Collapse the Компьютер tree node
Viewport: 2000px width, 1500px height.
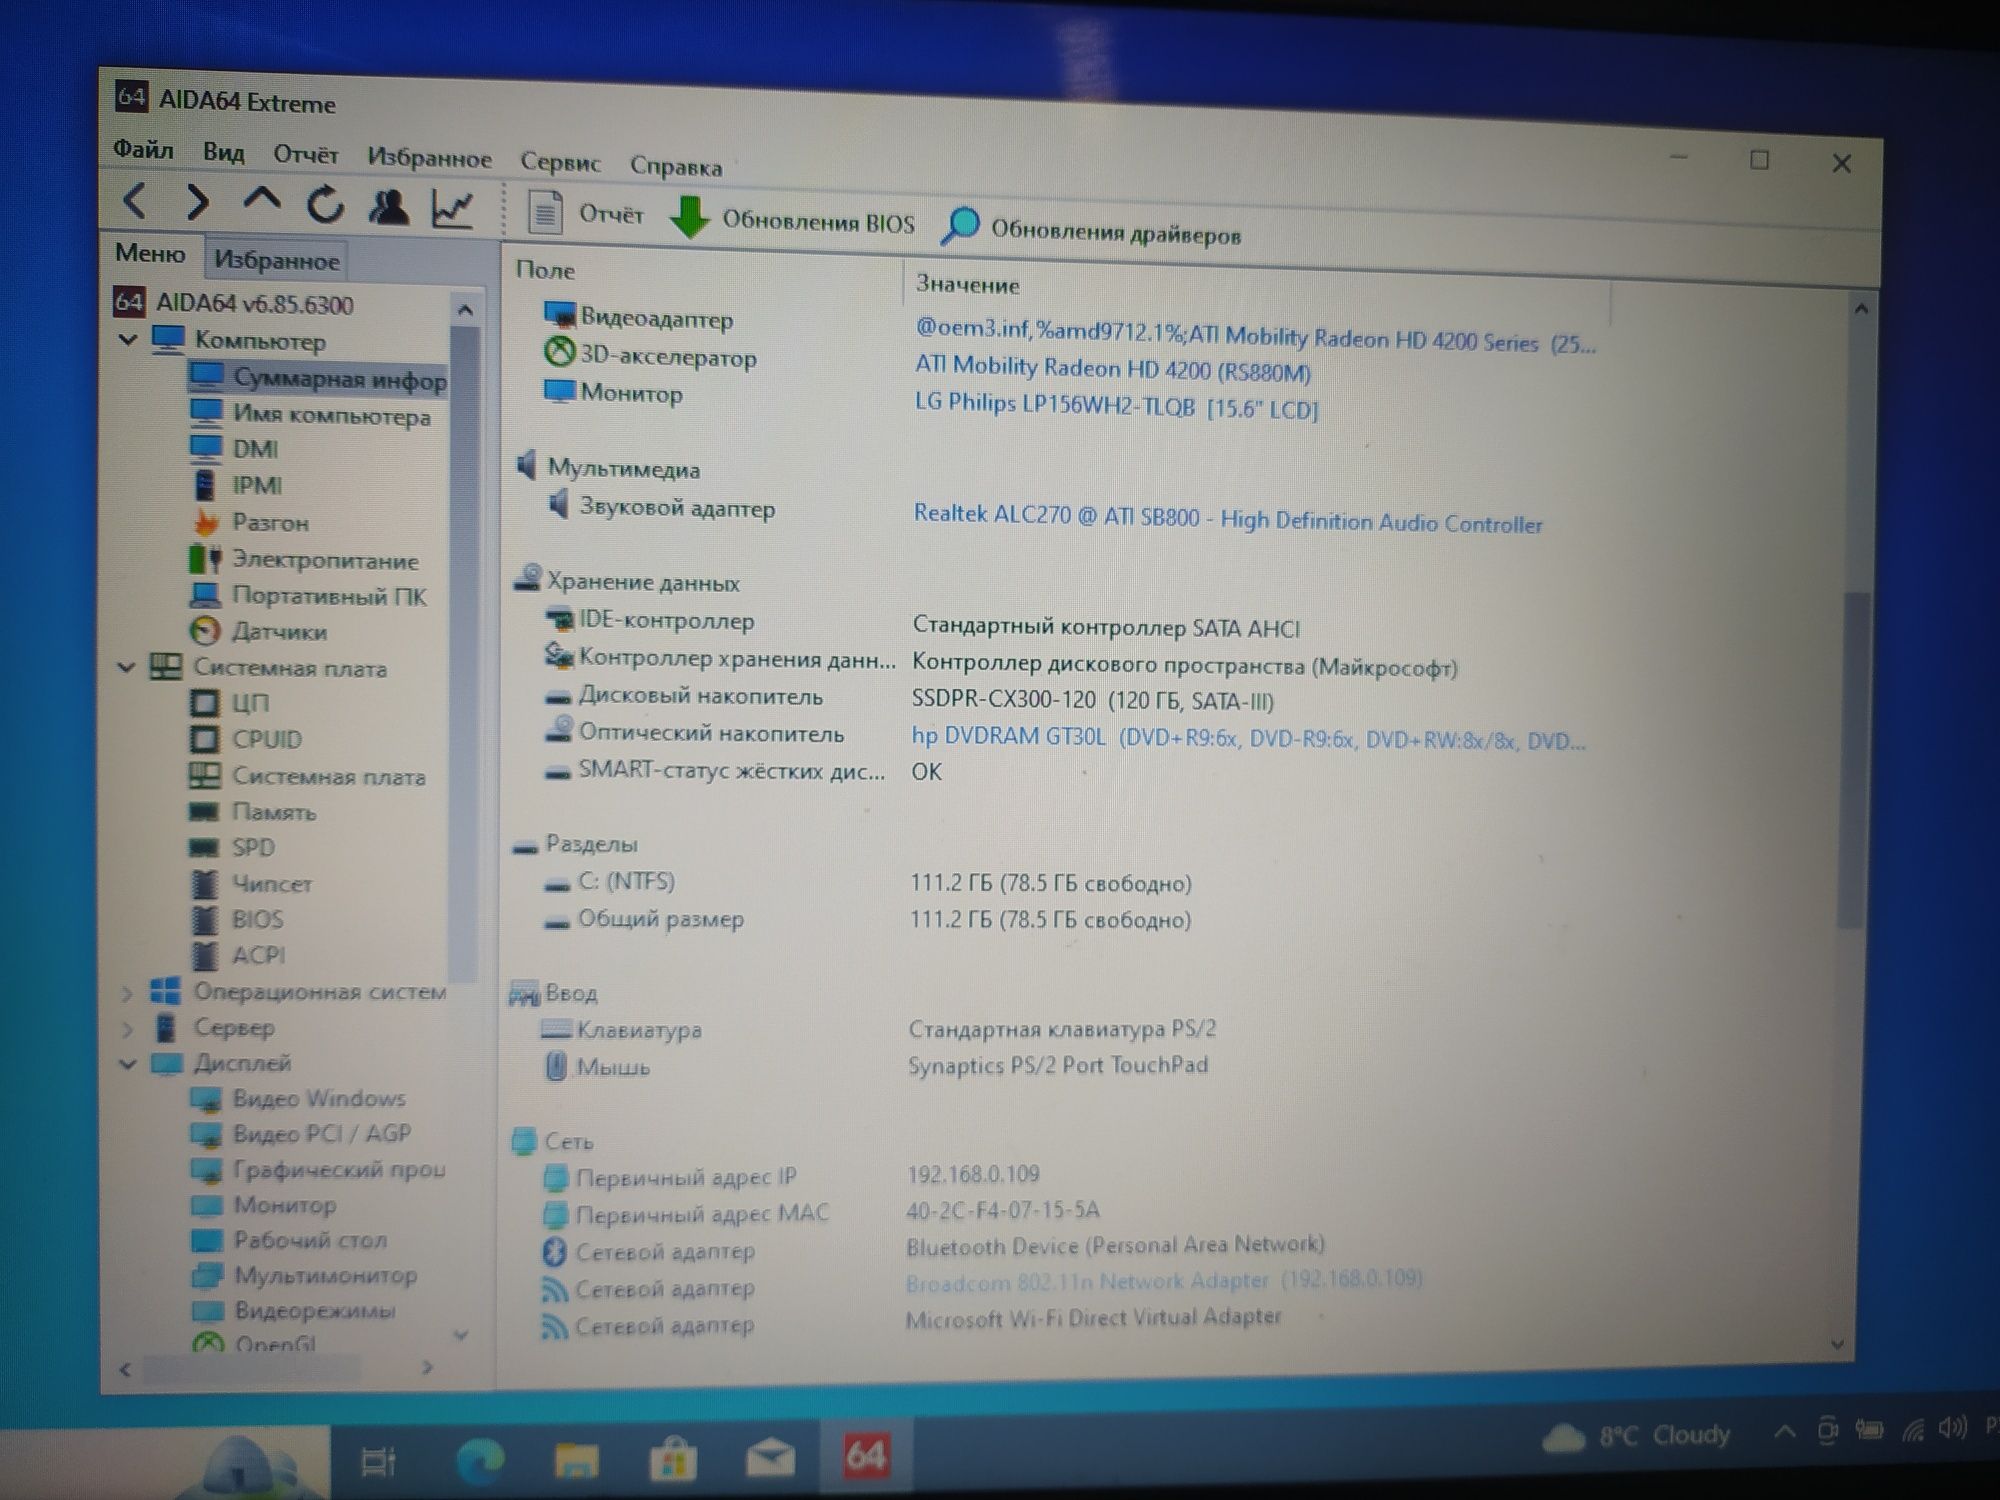coord(128,339)
